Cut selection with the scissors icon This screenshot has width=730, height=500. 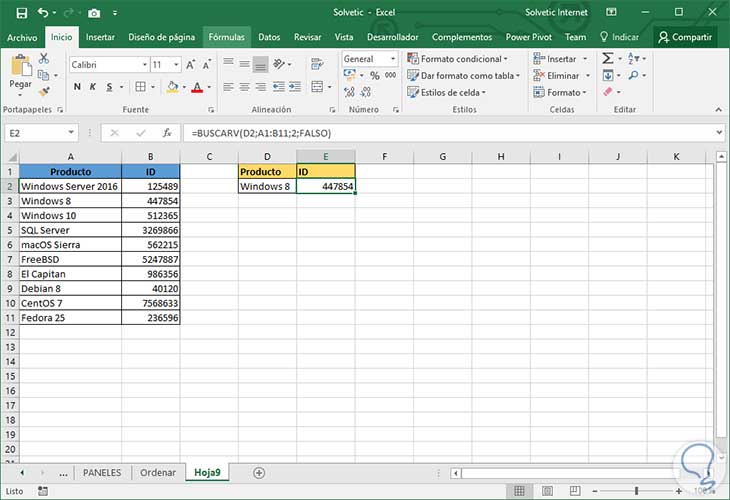pos(44,58)
